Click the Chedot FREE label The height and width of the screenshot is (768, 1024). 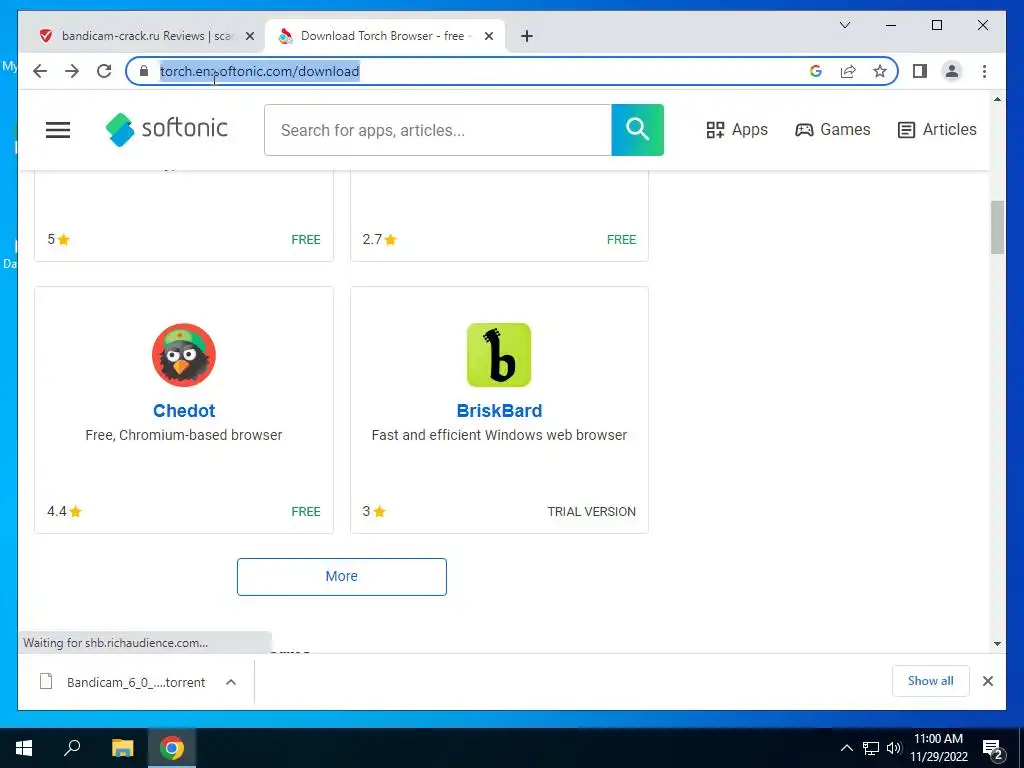tap(306, 512)
